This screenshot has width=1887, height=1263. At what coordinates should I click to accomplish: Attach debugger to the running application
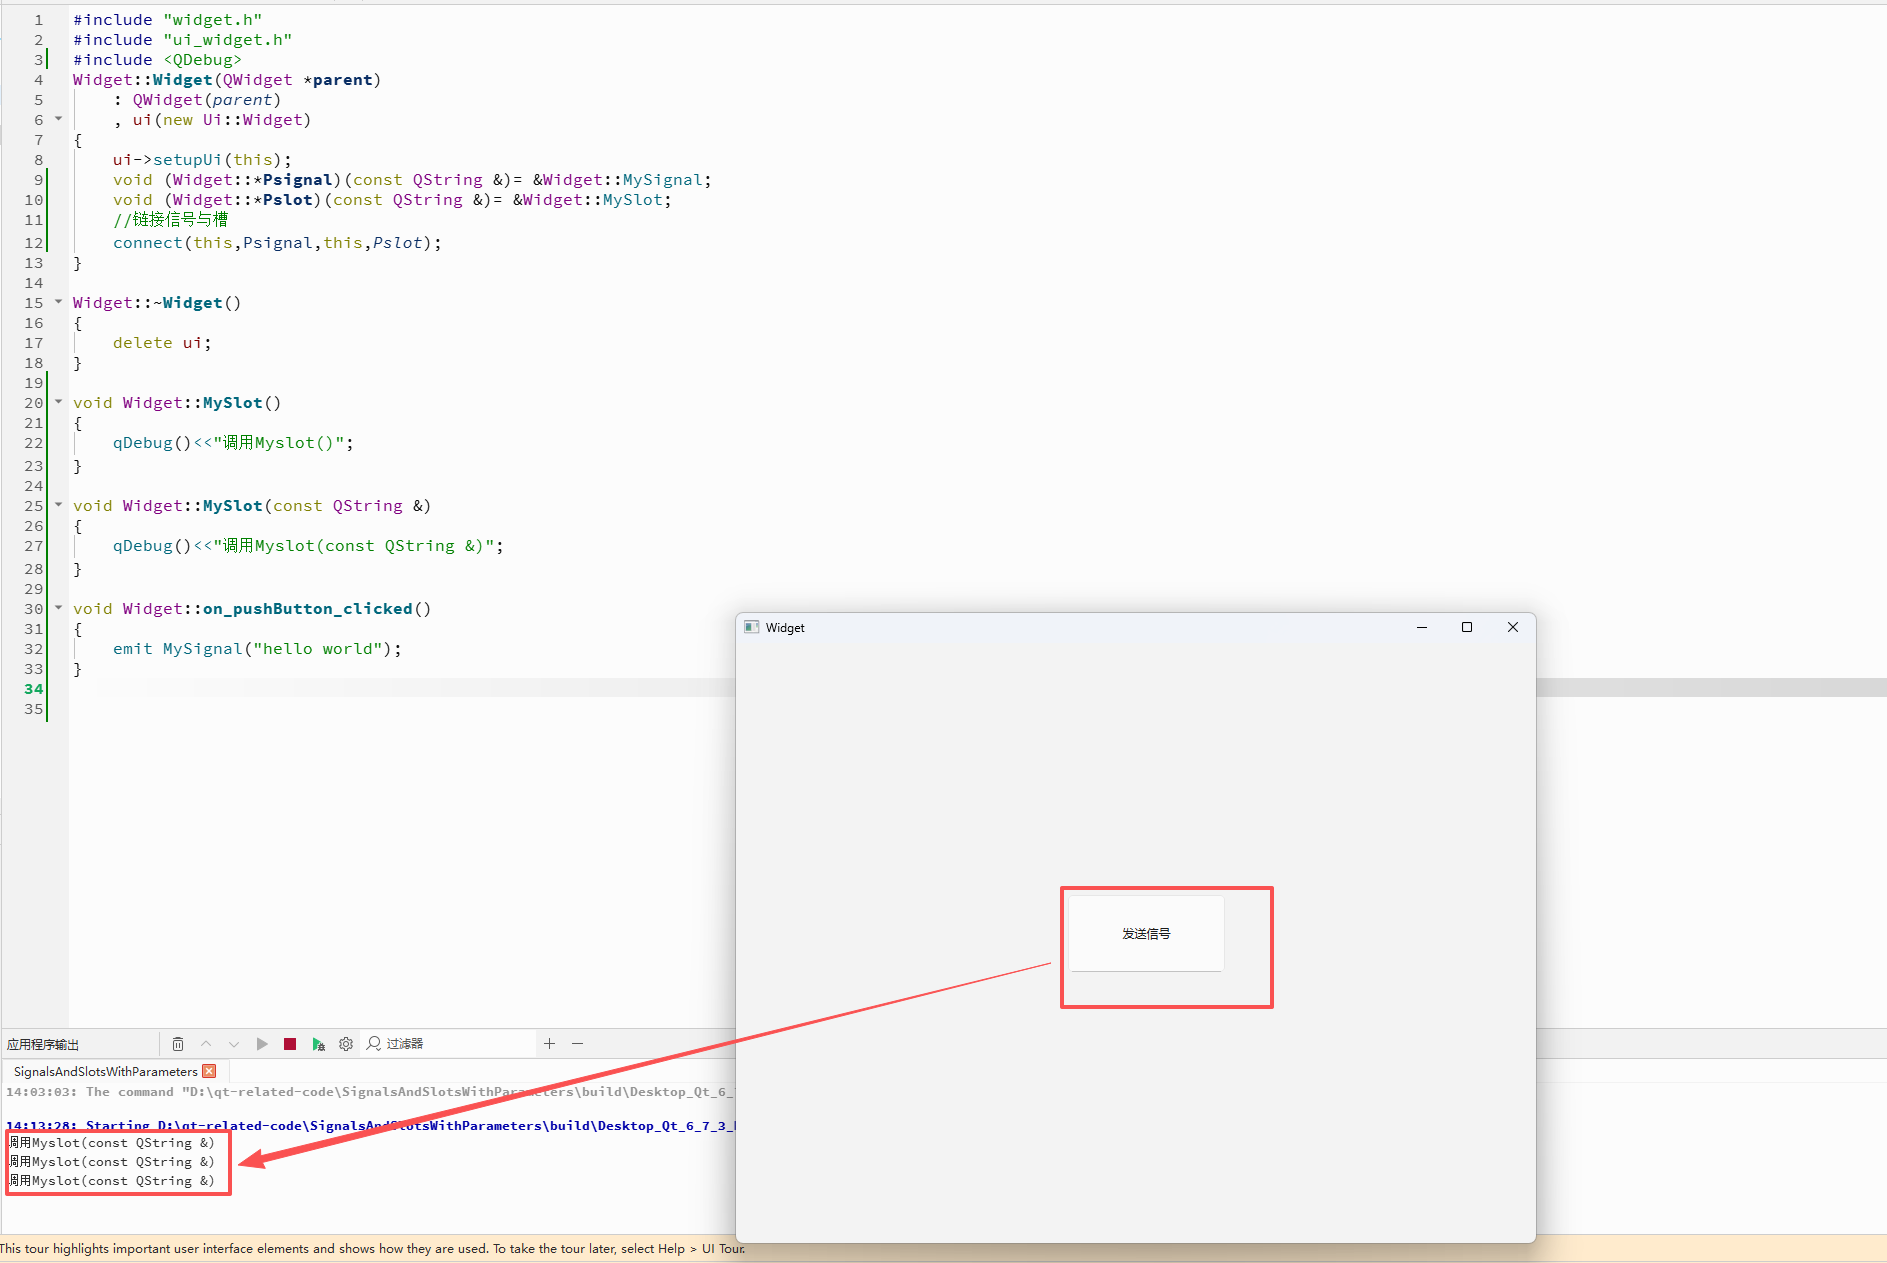[318, 1044]
